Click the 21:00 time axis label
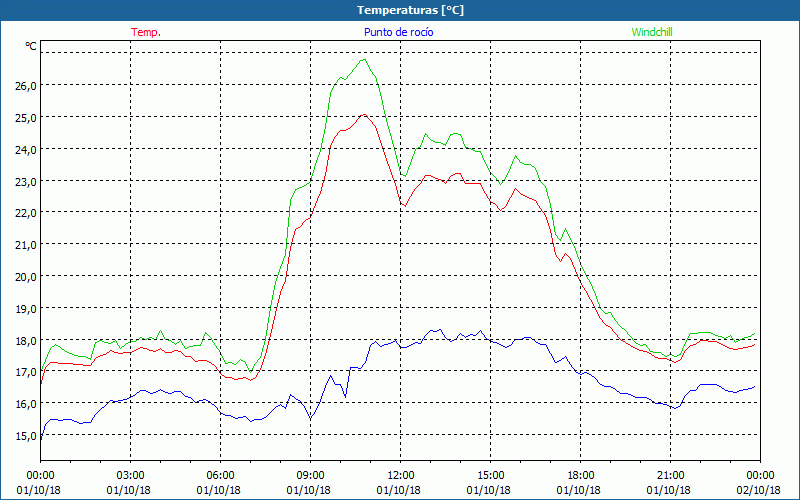The height and width of the screenshot is (500, 800). [x=670, y=476]
